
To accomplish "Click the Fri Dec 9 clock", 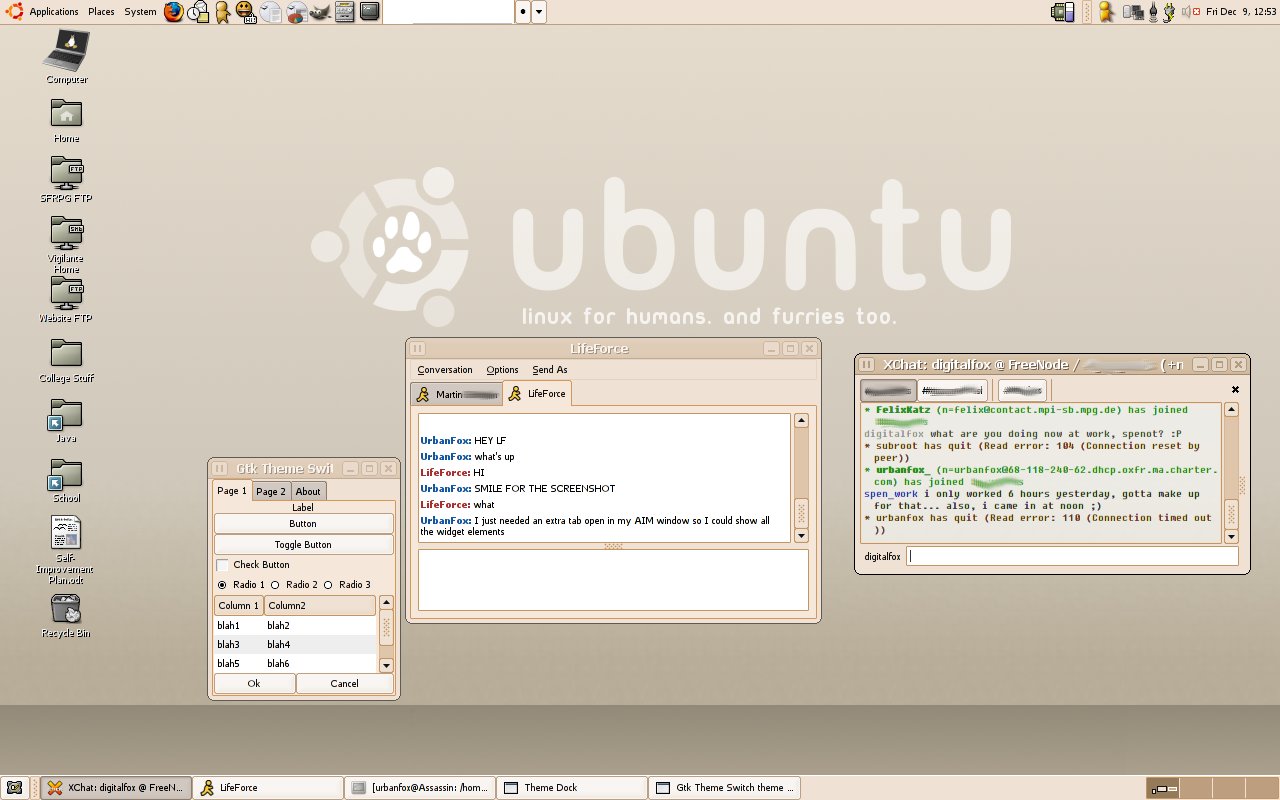I will [1240, 12].
